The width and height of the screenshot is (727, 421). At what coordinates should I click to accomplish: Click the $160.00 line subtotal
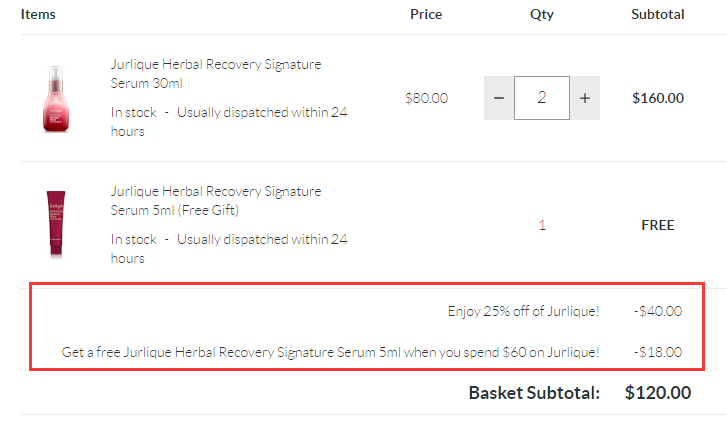click(658, 98)
